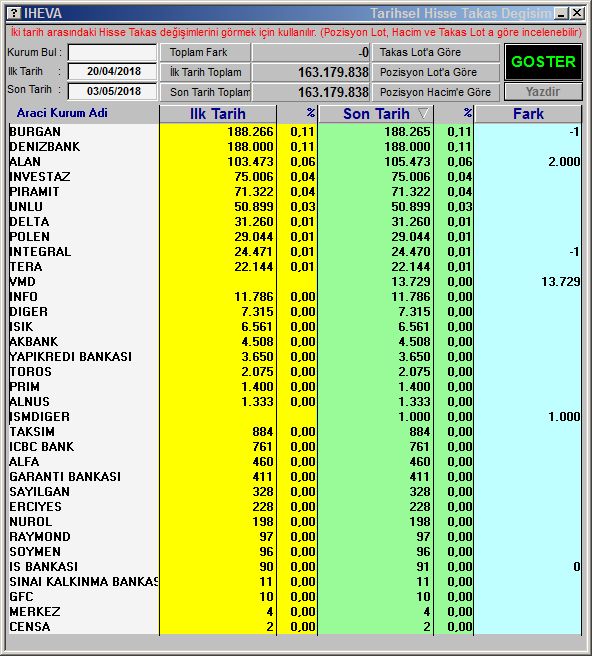Select the SAYILGAN row

tap(295, 492)
